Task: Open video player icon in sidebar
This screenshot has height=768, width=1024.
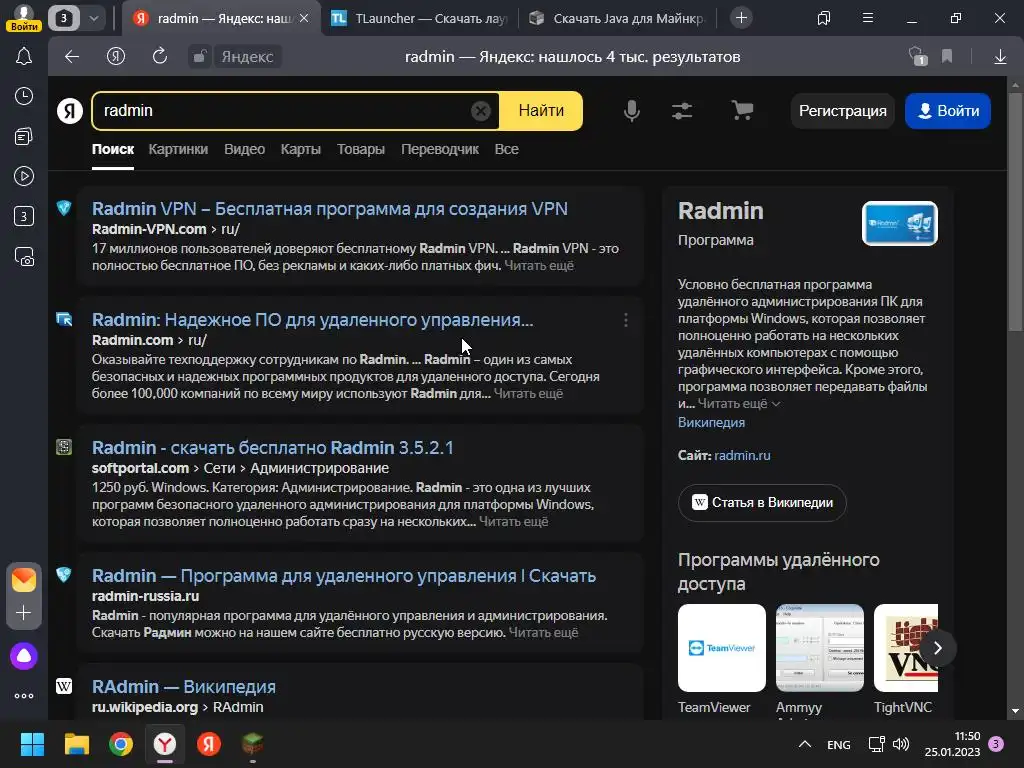Action: coord(24,176)
